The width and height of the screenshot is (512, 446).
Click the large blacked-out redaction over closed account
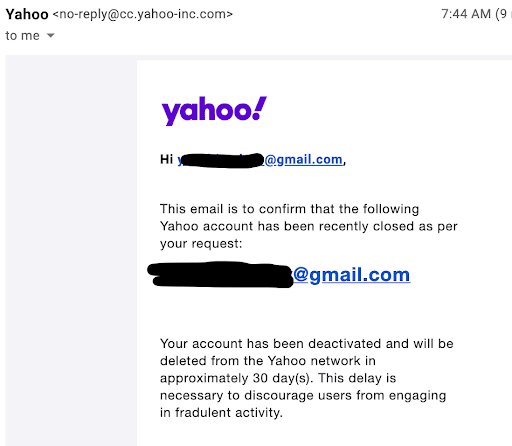(220, 275)
